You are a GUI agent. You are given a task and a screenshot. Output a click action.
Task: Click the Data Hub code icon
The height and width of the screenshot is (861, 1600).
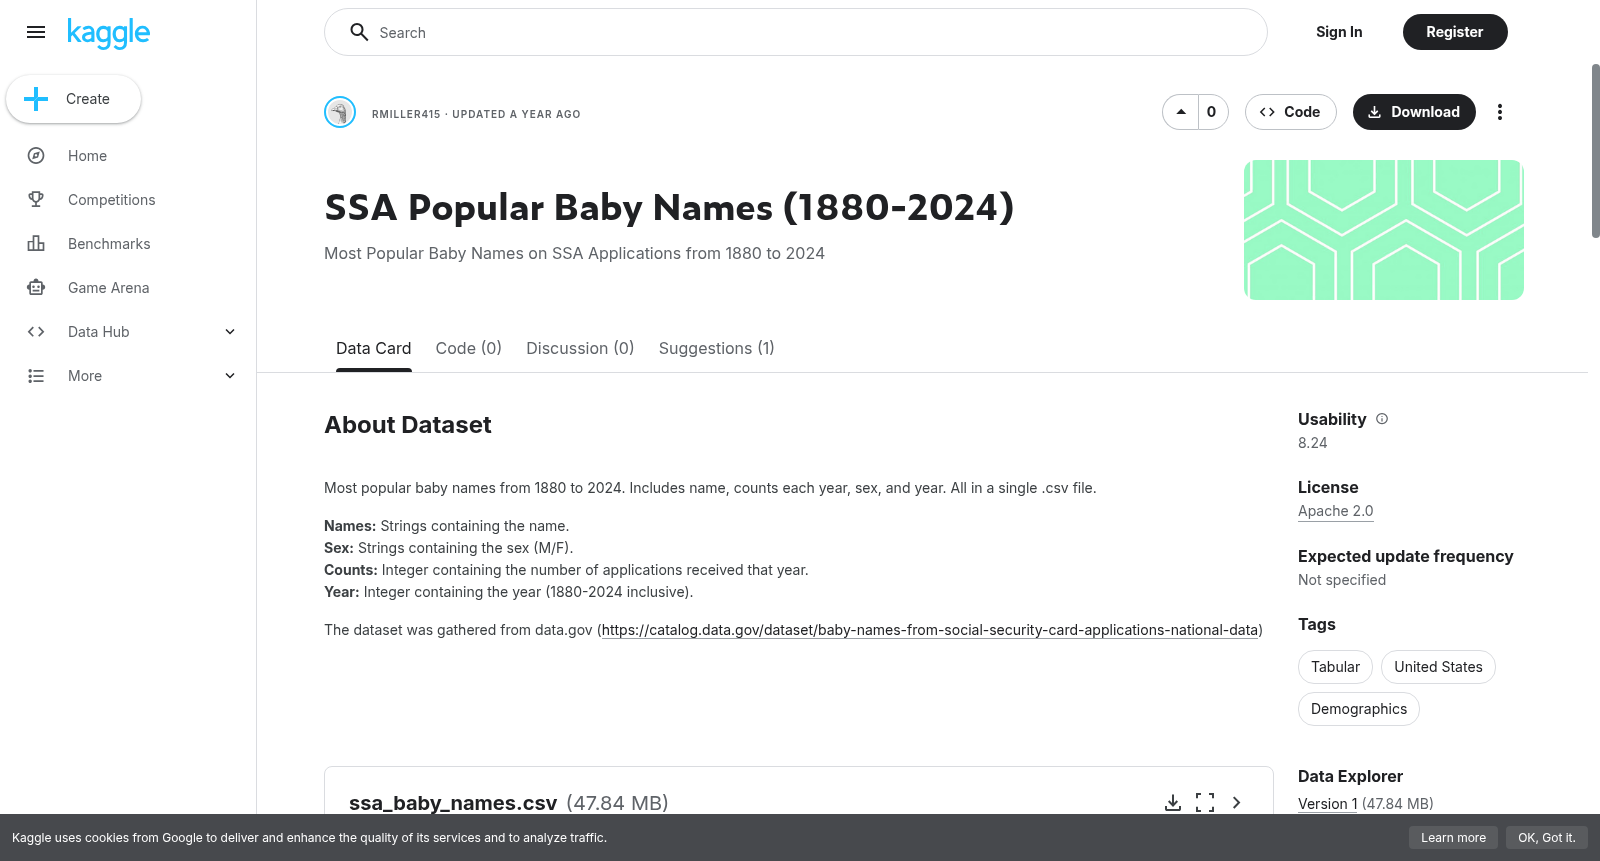point(36,332)
